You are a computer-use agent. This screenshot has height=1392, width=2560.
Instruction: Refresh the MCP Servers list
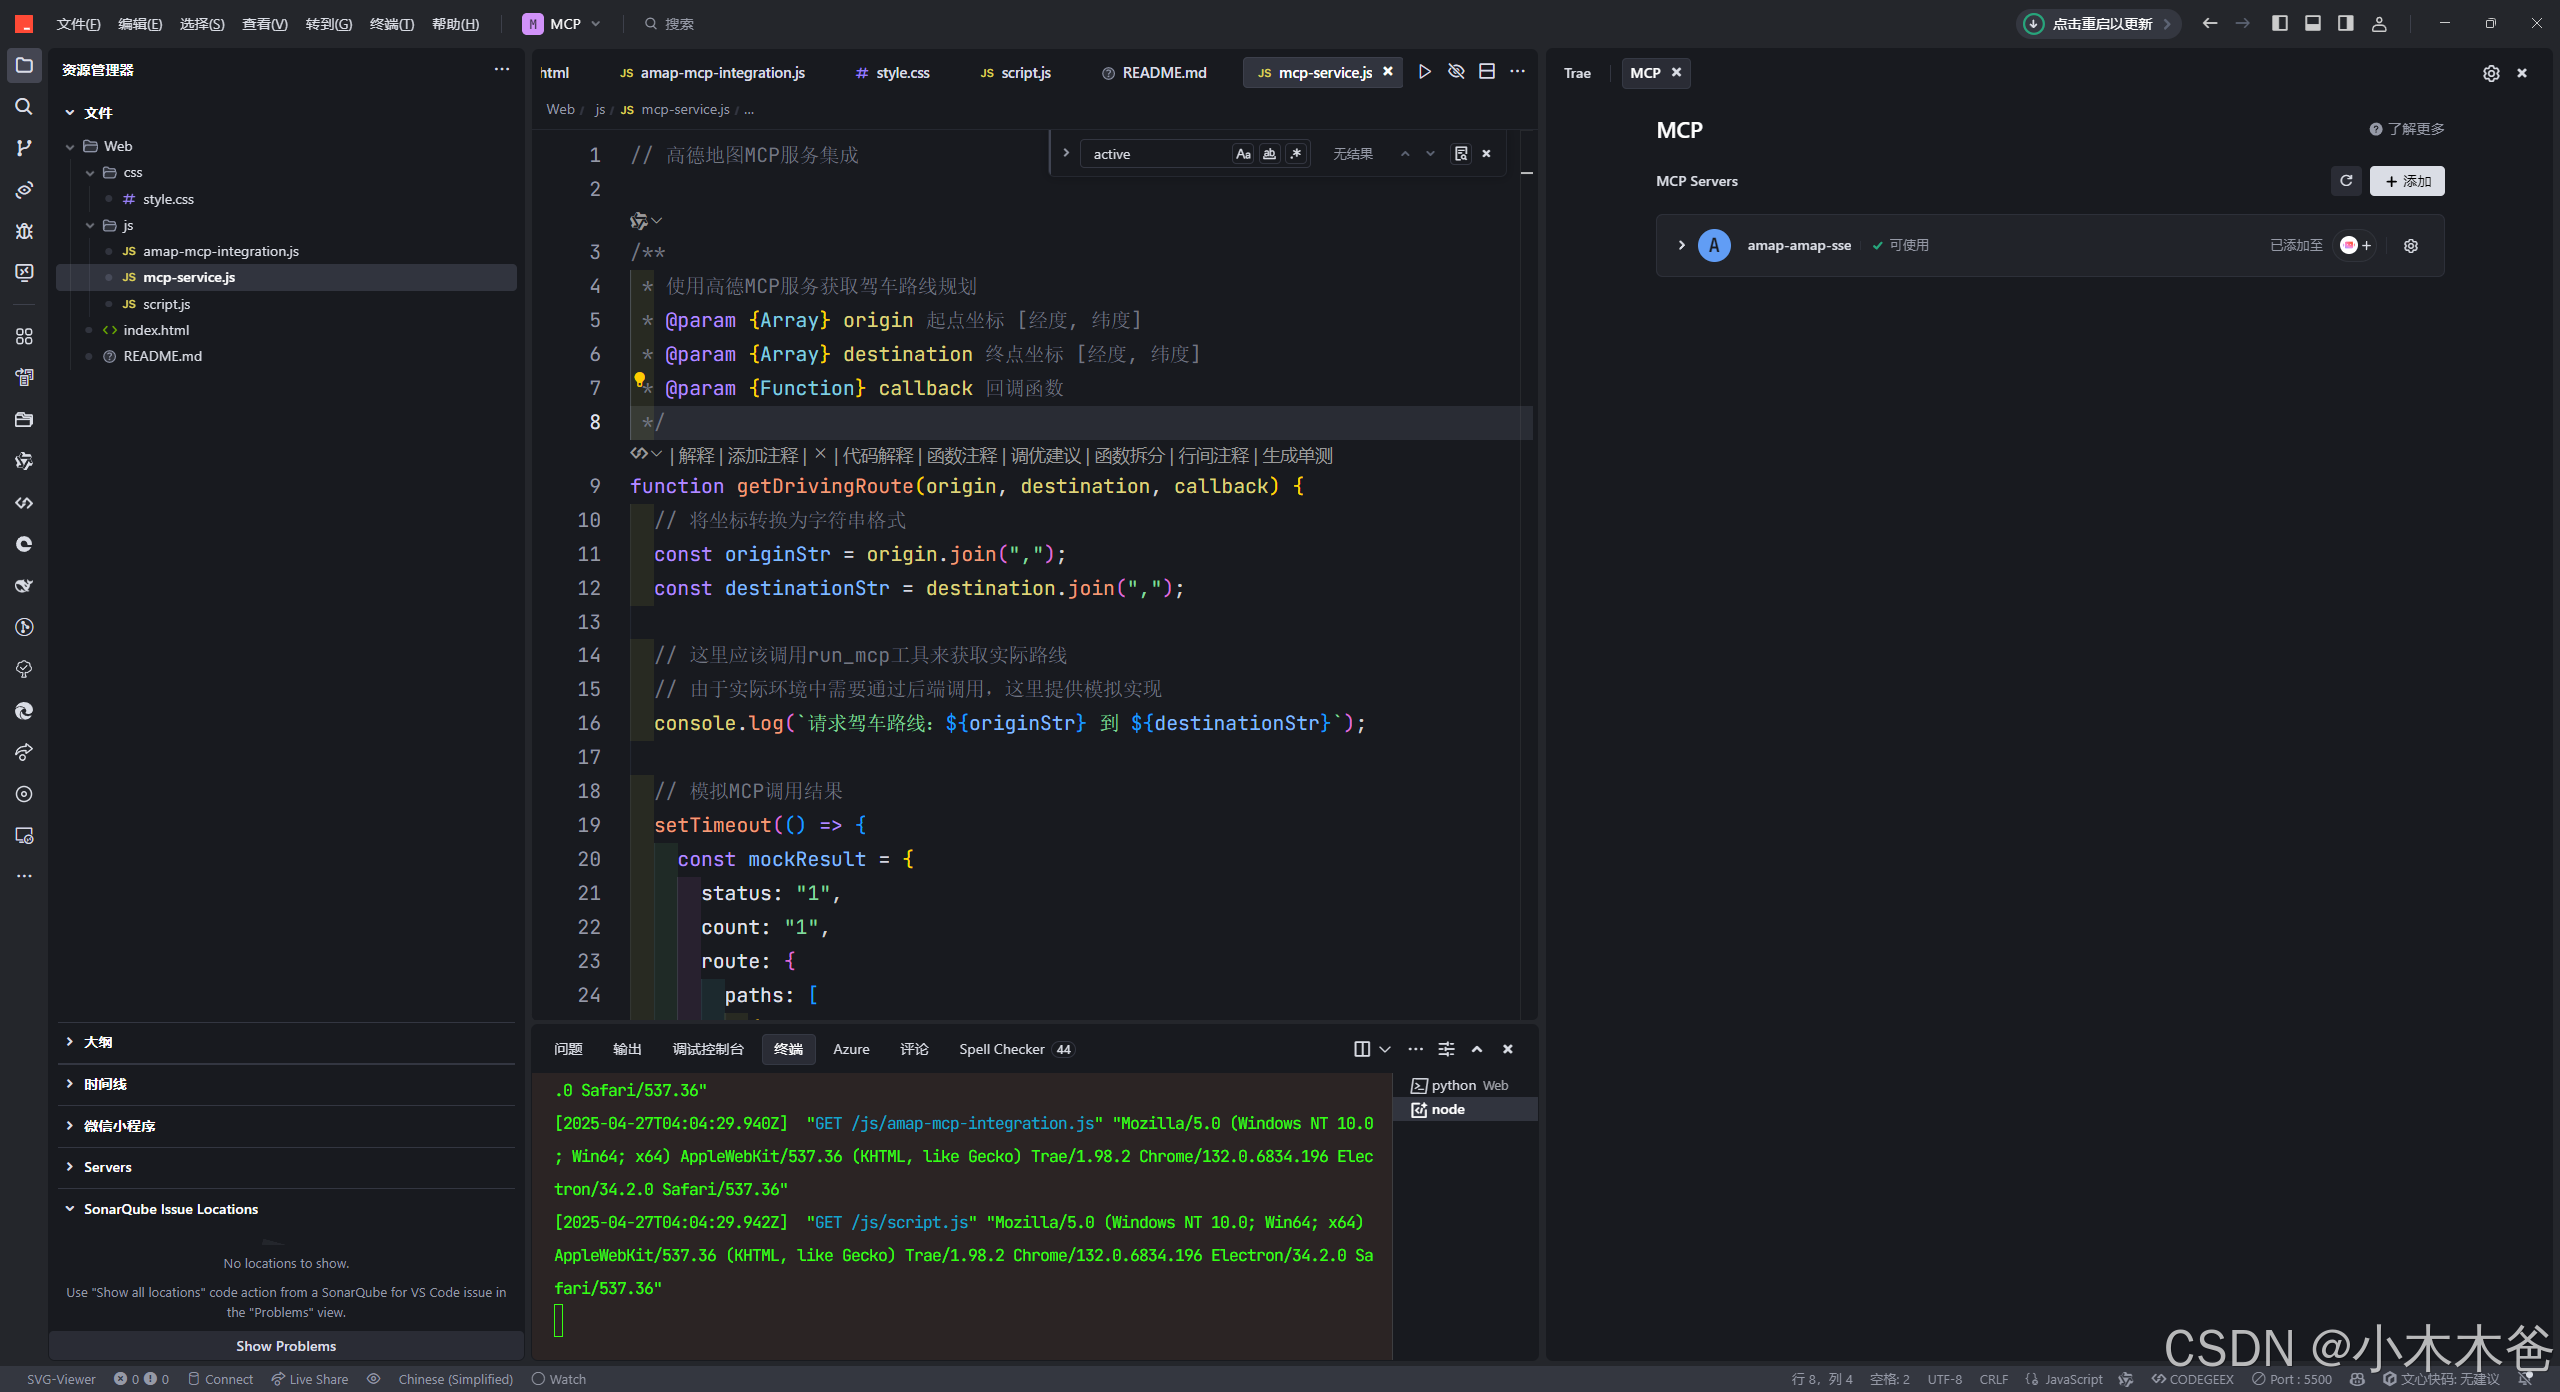coord(2346,181)
